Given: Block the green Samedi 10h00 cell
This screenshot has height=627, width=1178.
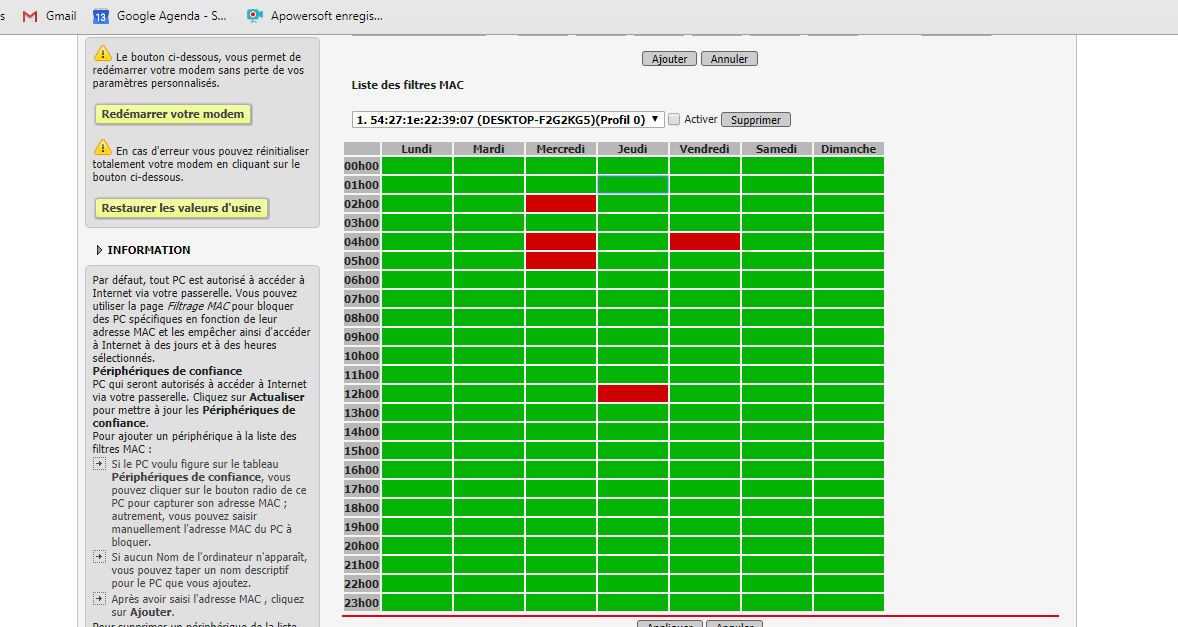Looking at the screenshot, I should tap(777, 356).
